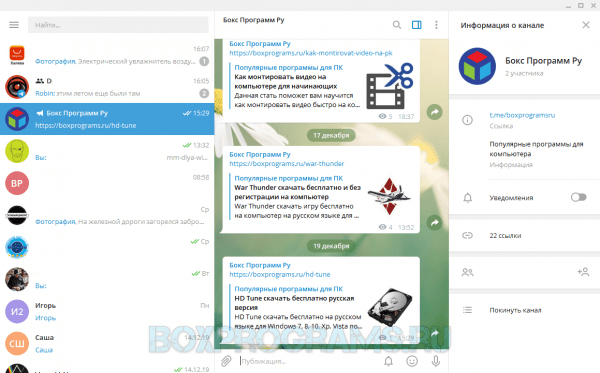Close the channel information panel

[586, 25]
